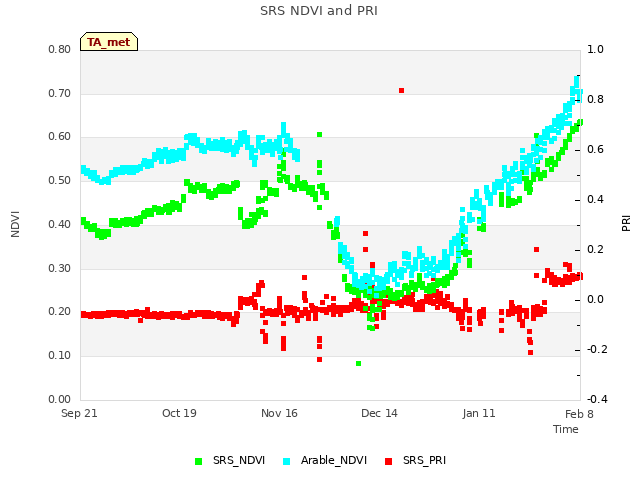Click the NDVI left axis title
The width and height of the screenshot is (640, 480).
pos(15,224)
